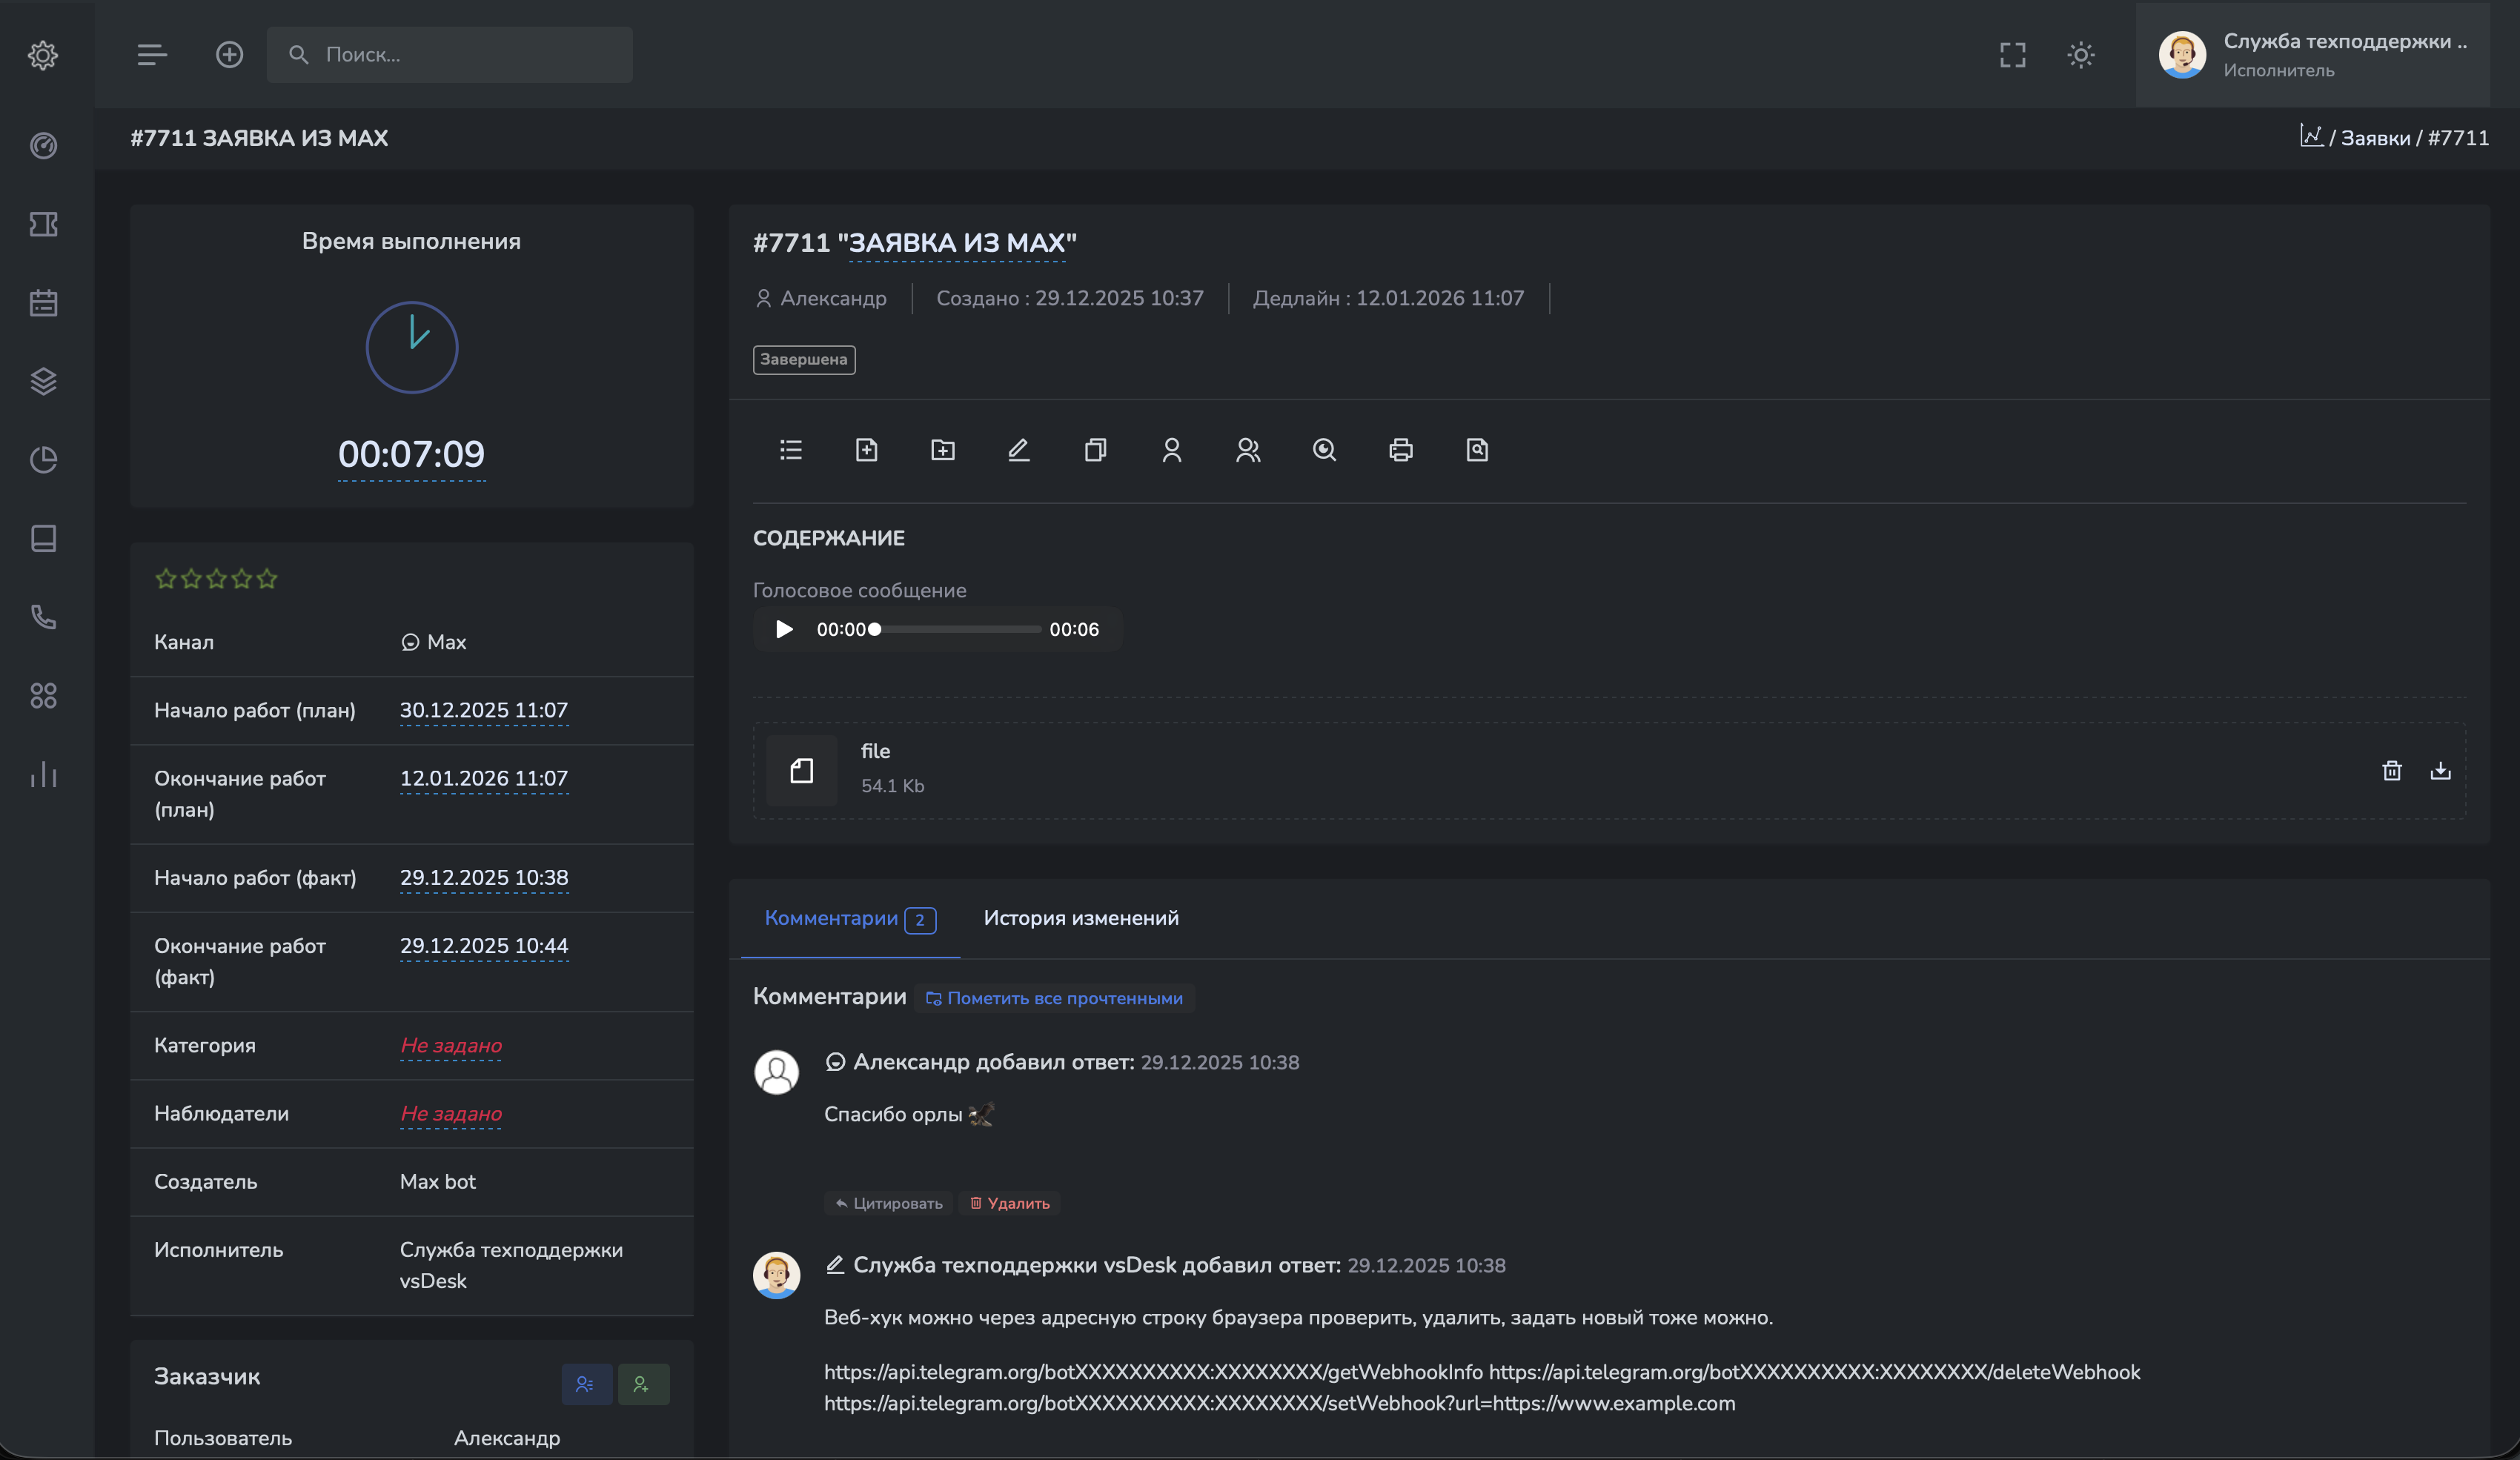Download the attached file named 'file'

(2441, 770)
